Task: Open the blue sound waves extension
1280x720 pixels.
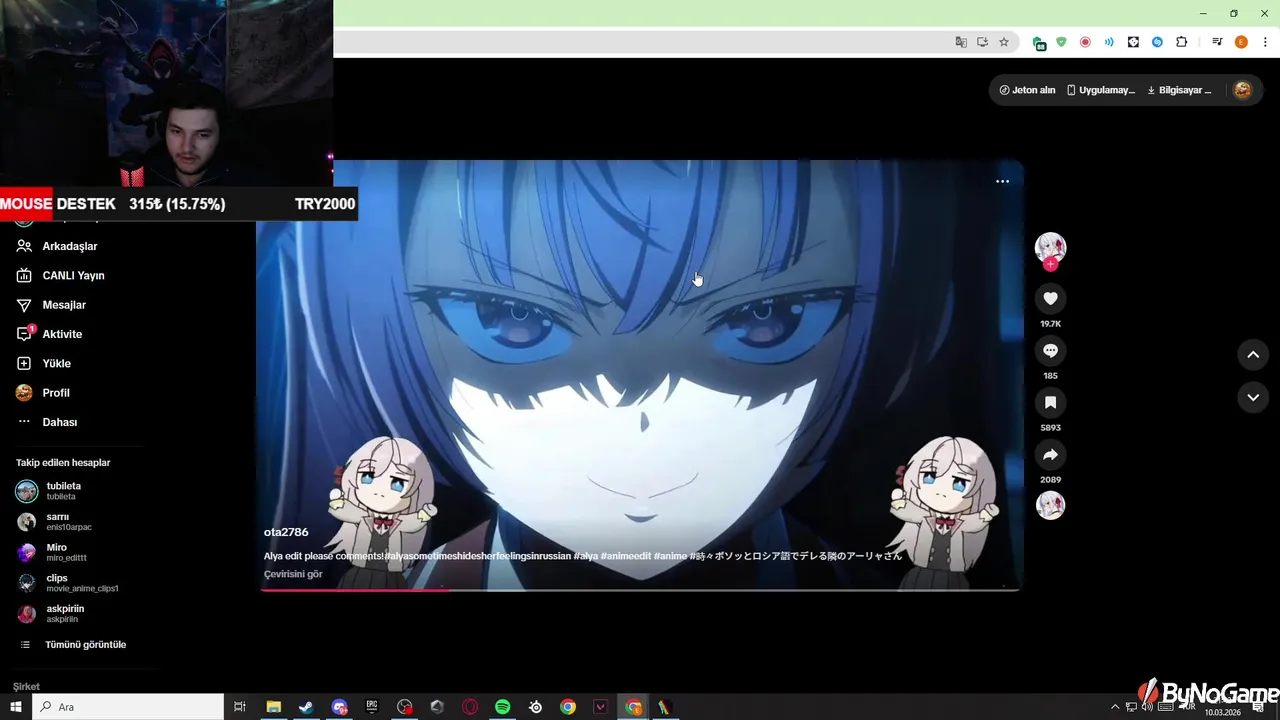Action: pos(1109,42)
